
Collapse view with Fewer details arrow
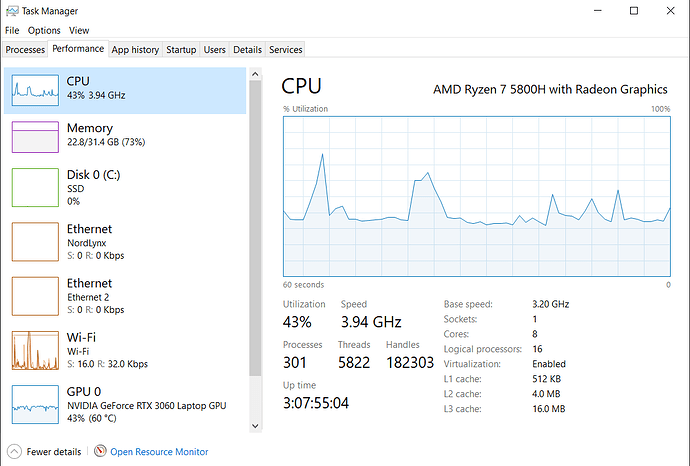coord(14,451)
